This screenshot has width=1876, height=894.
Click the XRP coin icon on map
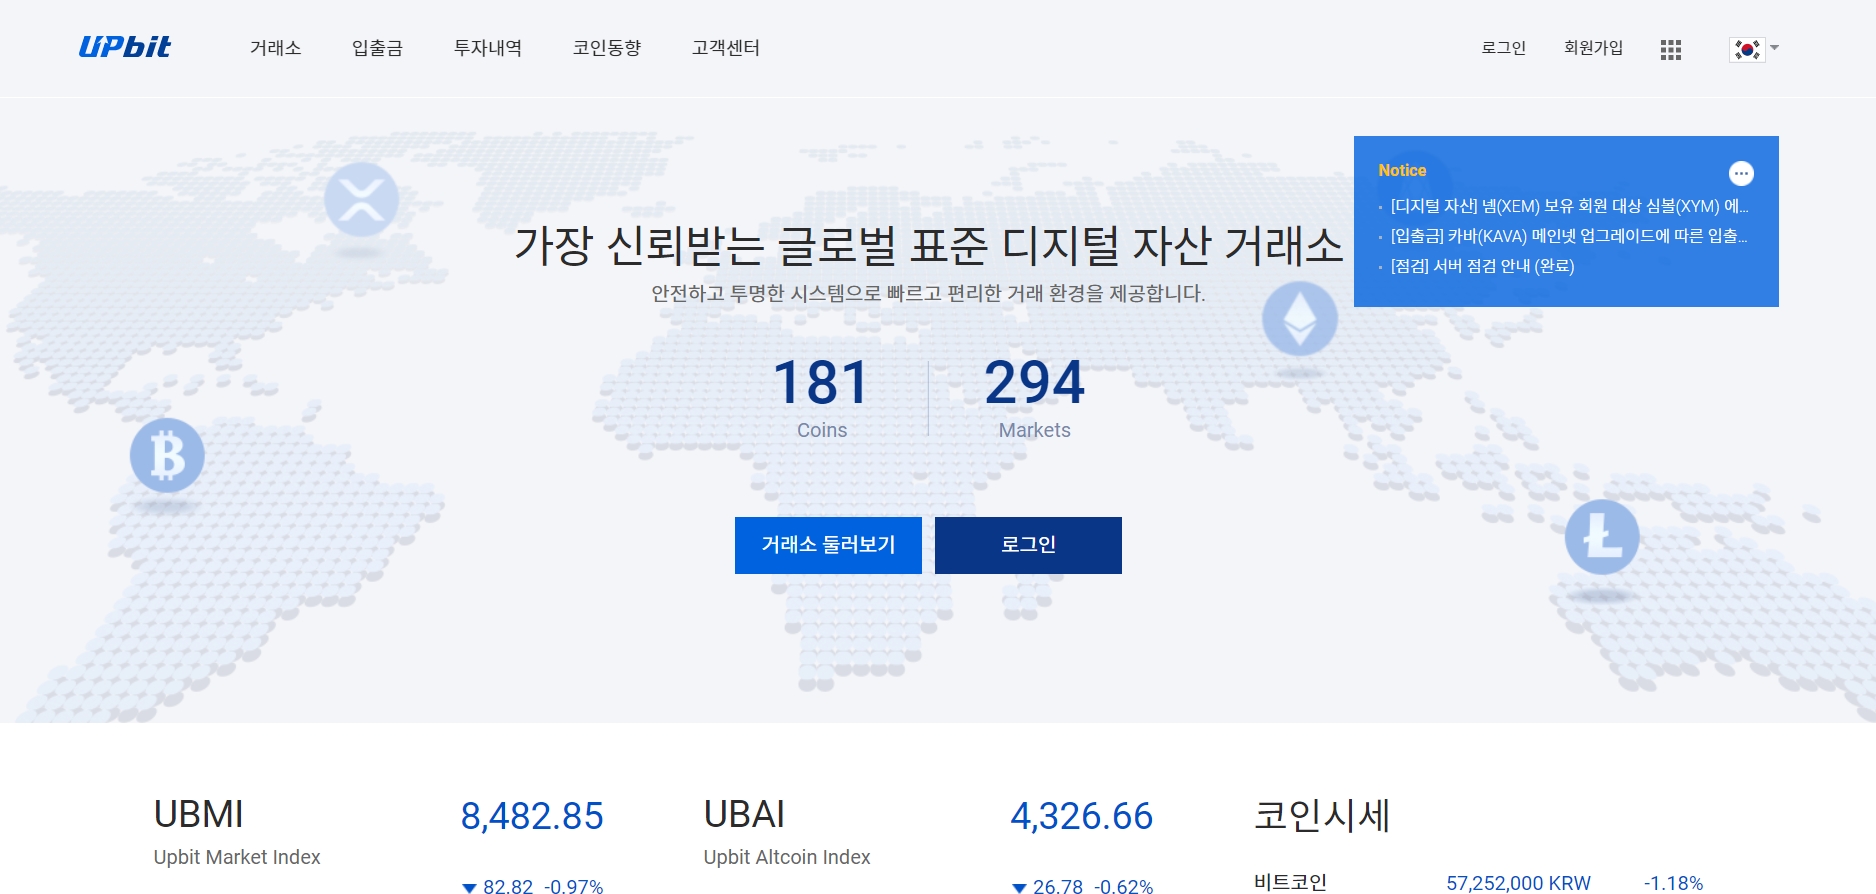pyautogui.click(x=361, y=199)
